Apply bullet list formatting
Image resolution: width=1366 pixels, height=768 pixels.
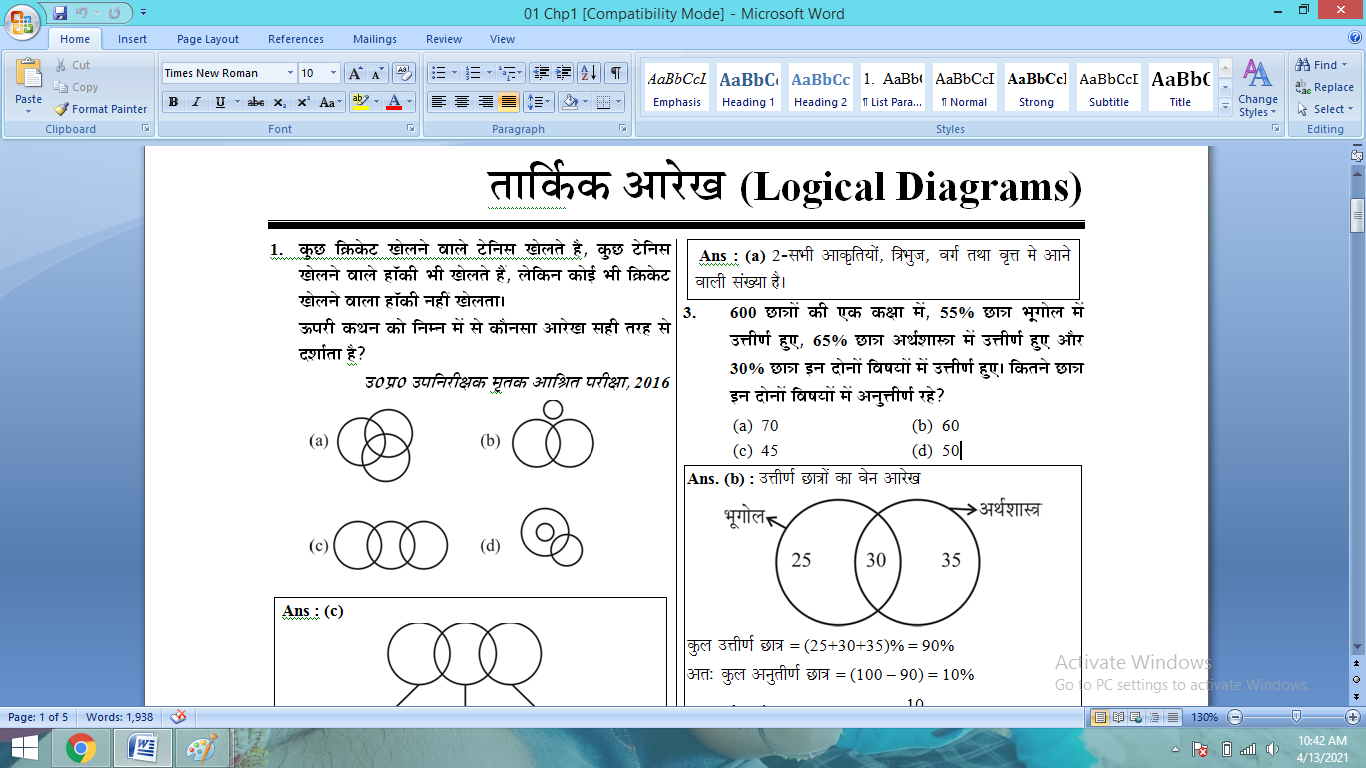coord(437,73)
